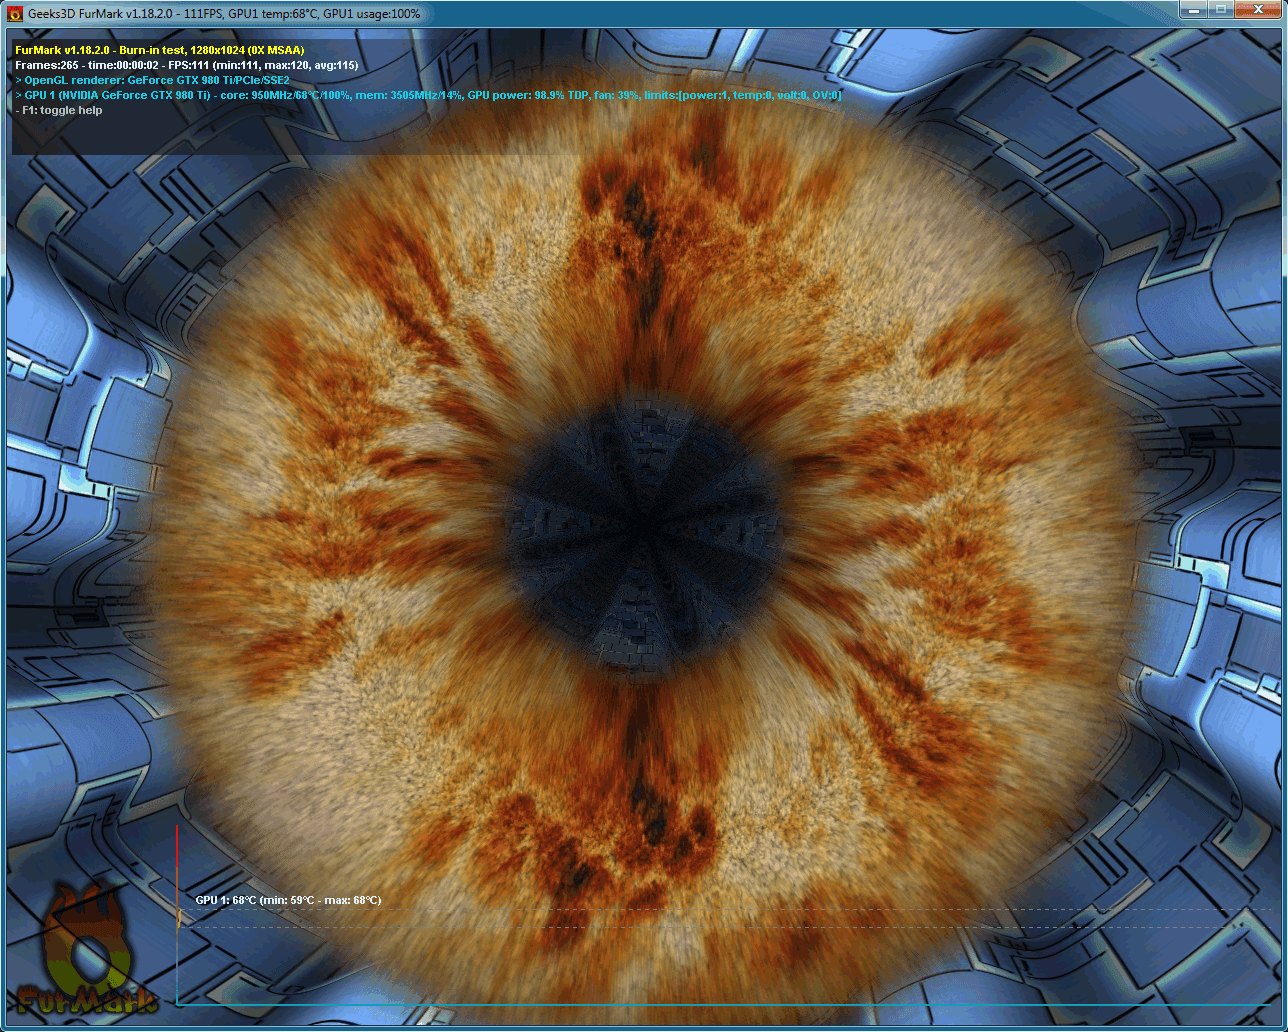Maximize the FurMark window
The image size is (1288, 1032).
click(1220, 9)
